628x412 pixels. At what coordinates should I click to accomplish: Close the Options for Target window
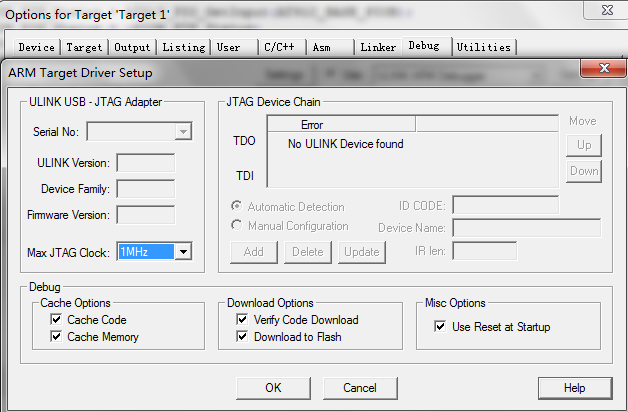(x=607, y=10)
